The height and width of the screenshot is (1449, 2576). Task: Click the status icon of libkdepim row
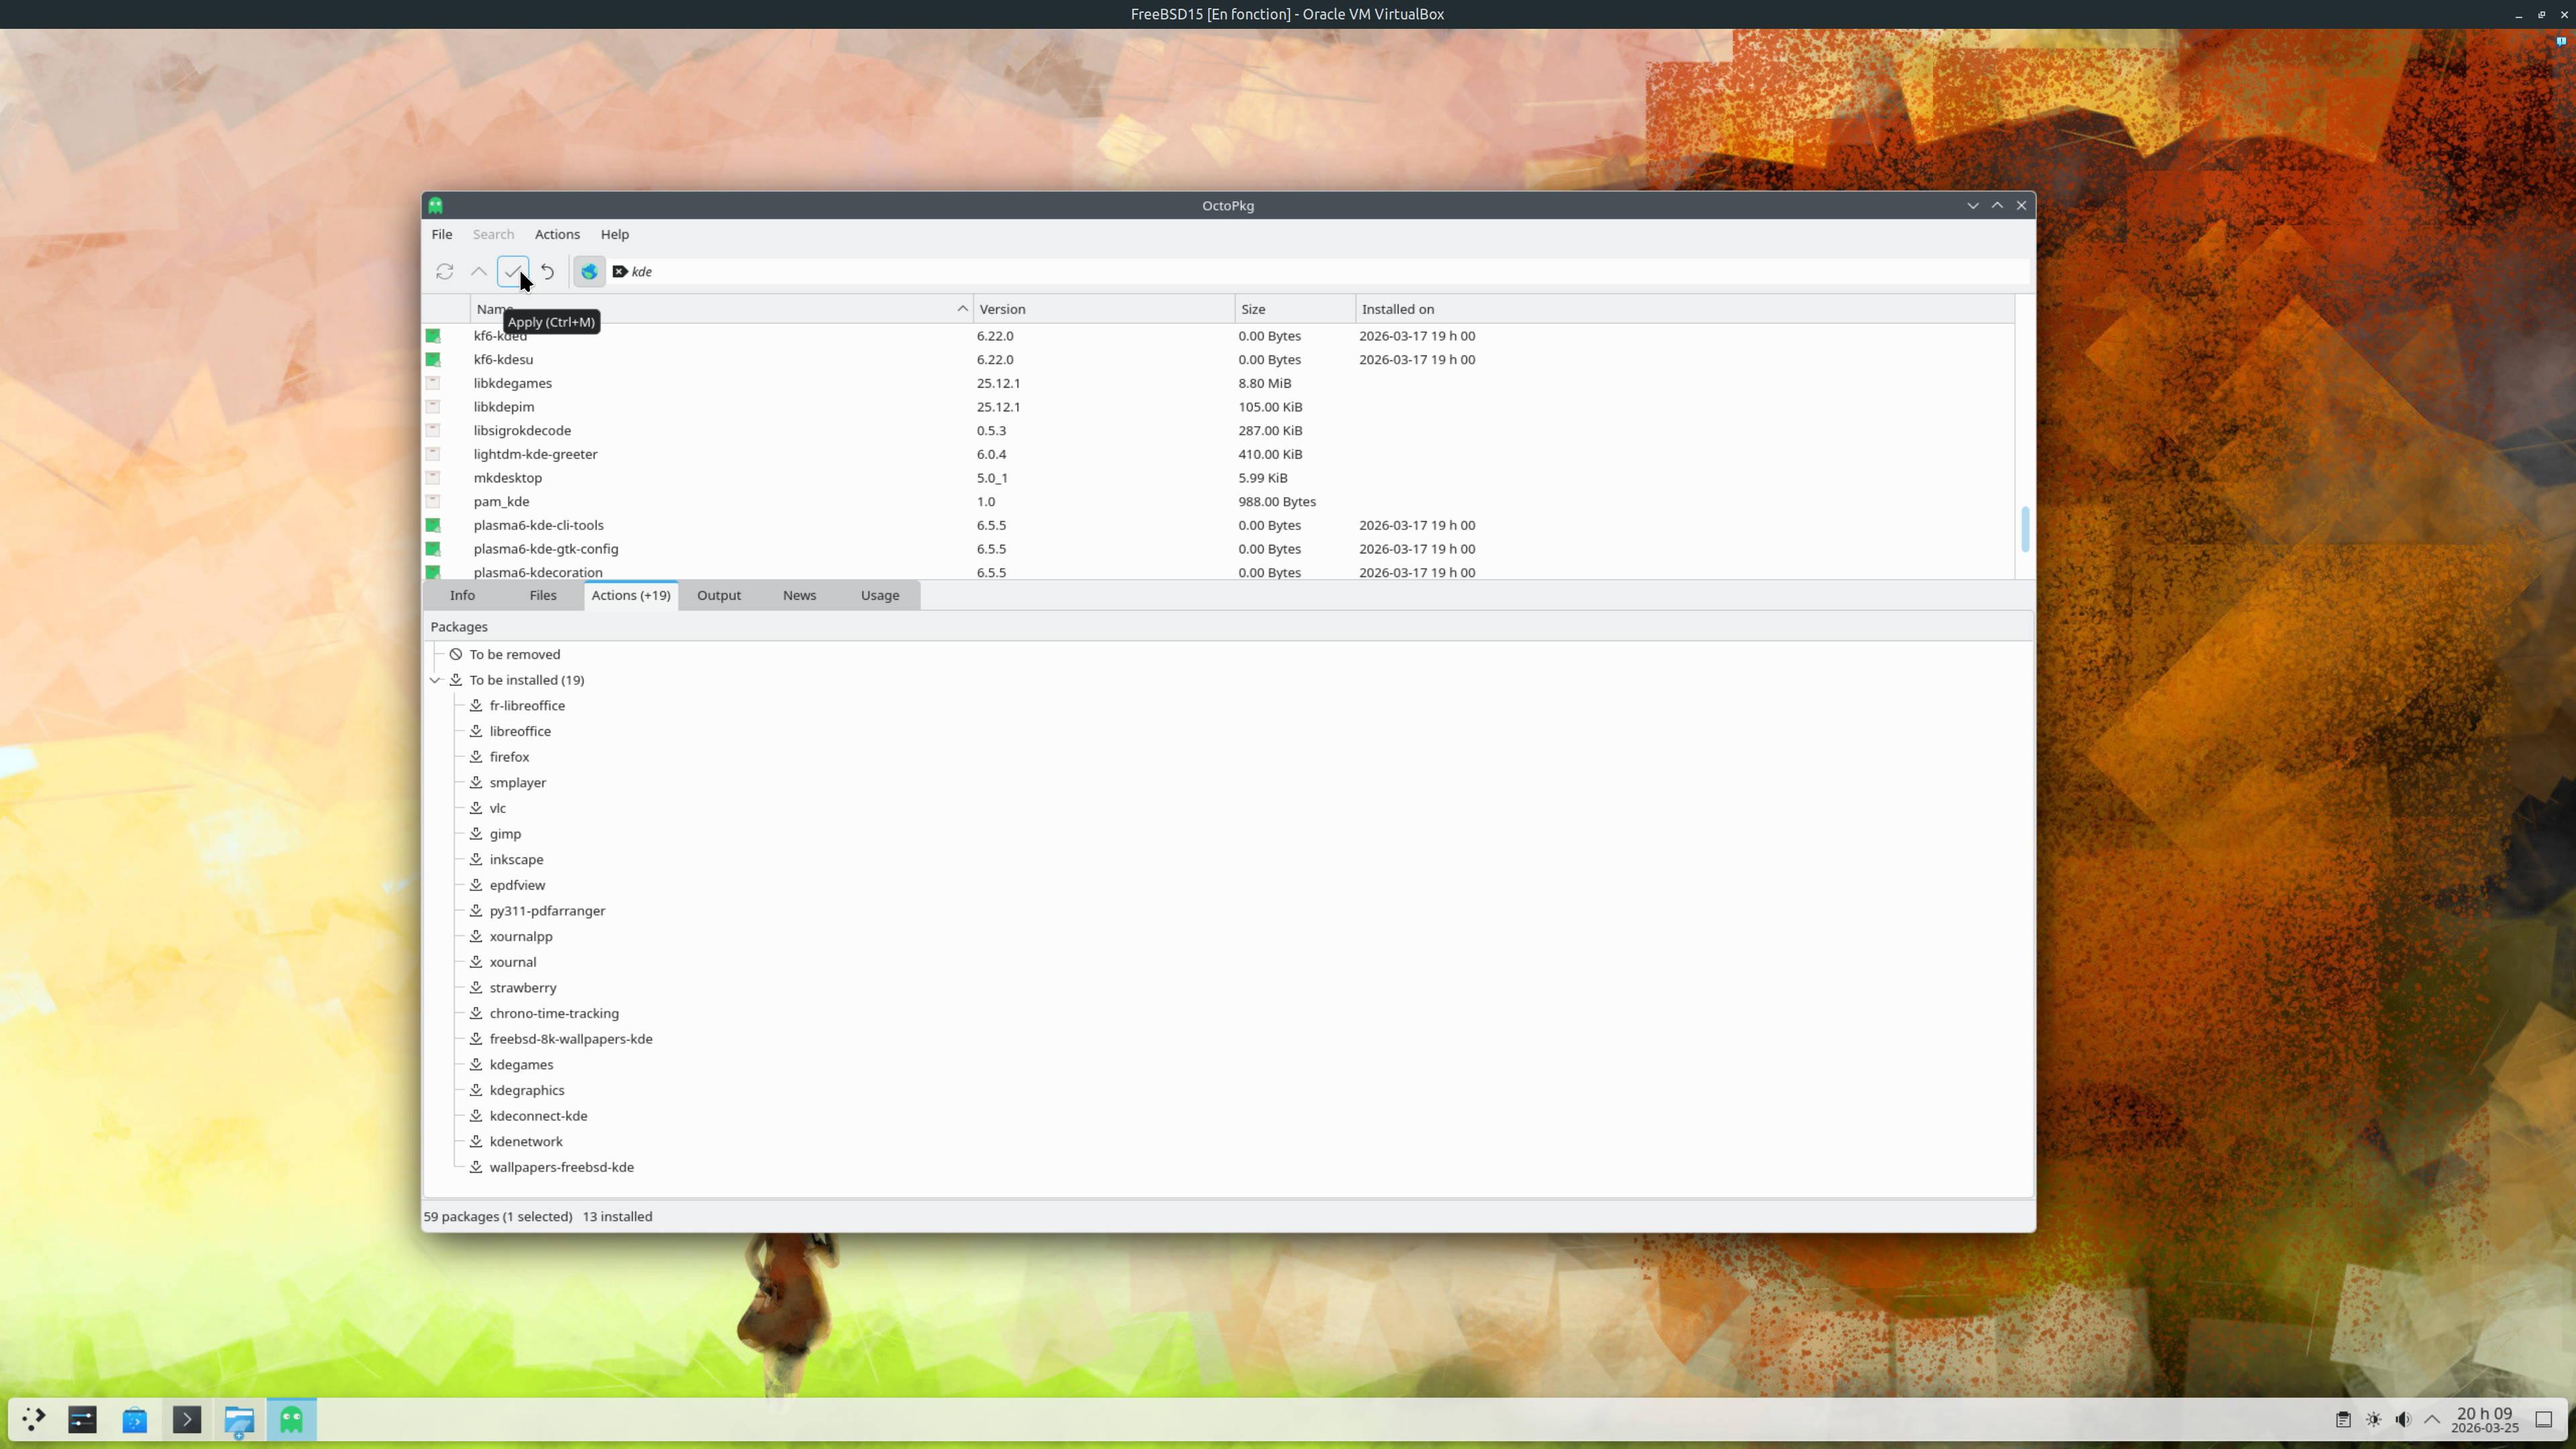pyautogui.click(x=433, y=407)
